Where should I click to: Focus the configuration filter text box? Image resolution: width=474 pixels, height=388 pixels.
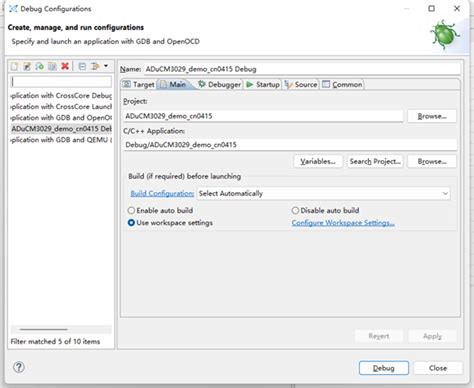[61, 82]
